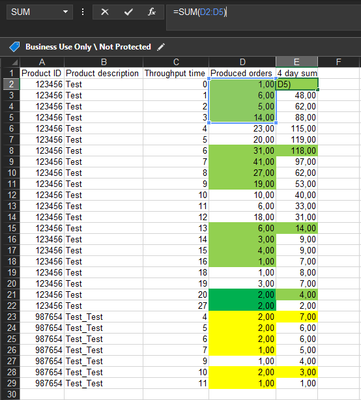The height and width of the screenshot is (400, 361).
Task: Select green cell E15 with value 14,00
Action: [297, 228]
